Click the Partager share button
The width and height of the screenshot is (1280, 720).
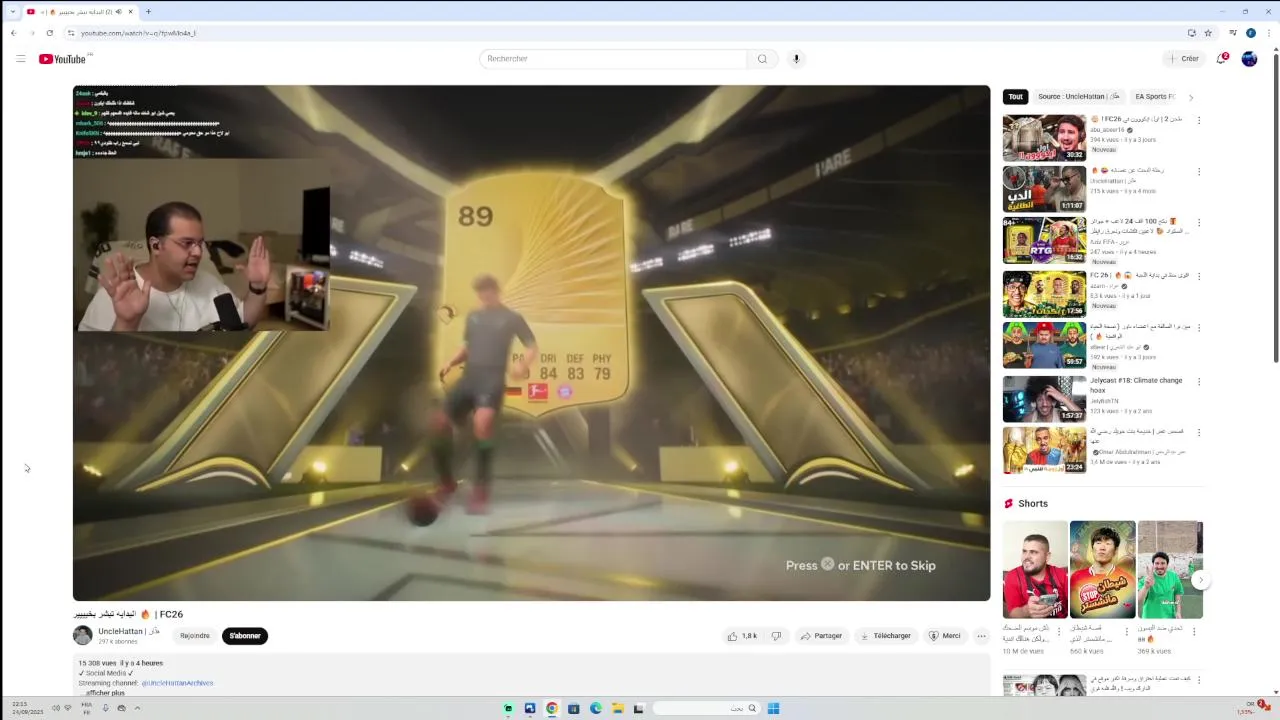(821, 636)
